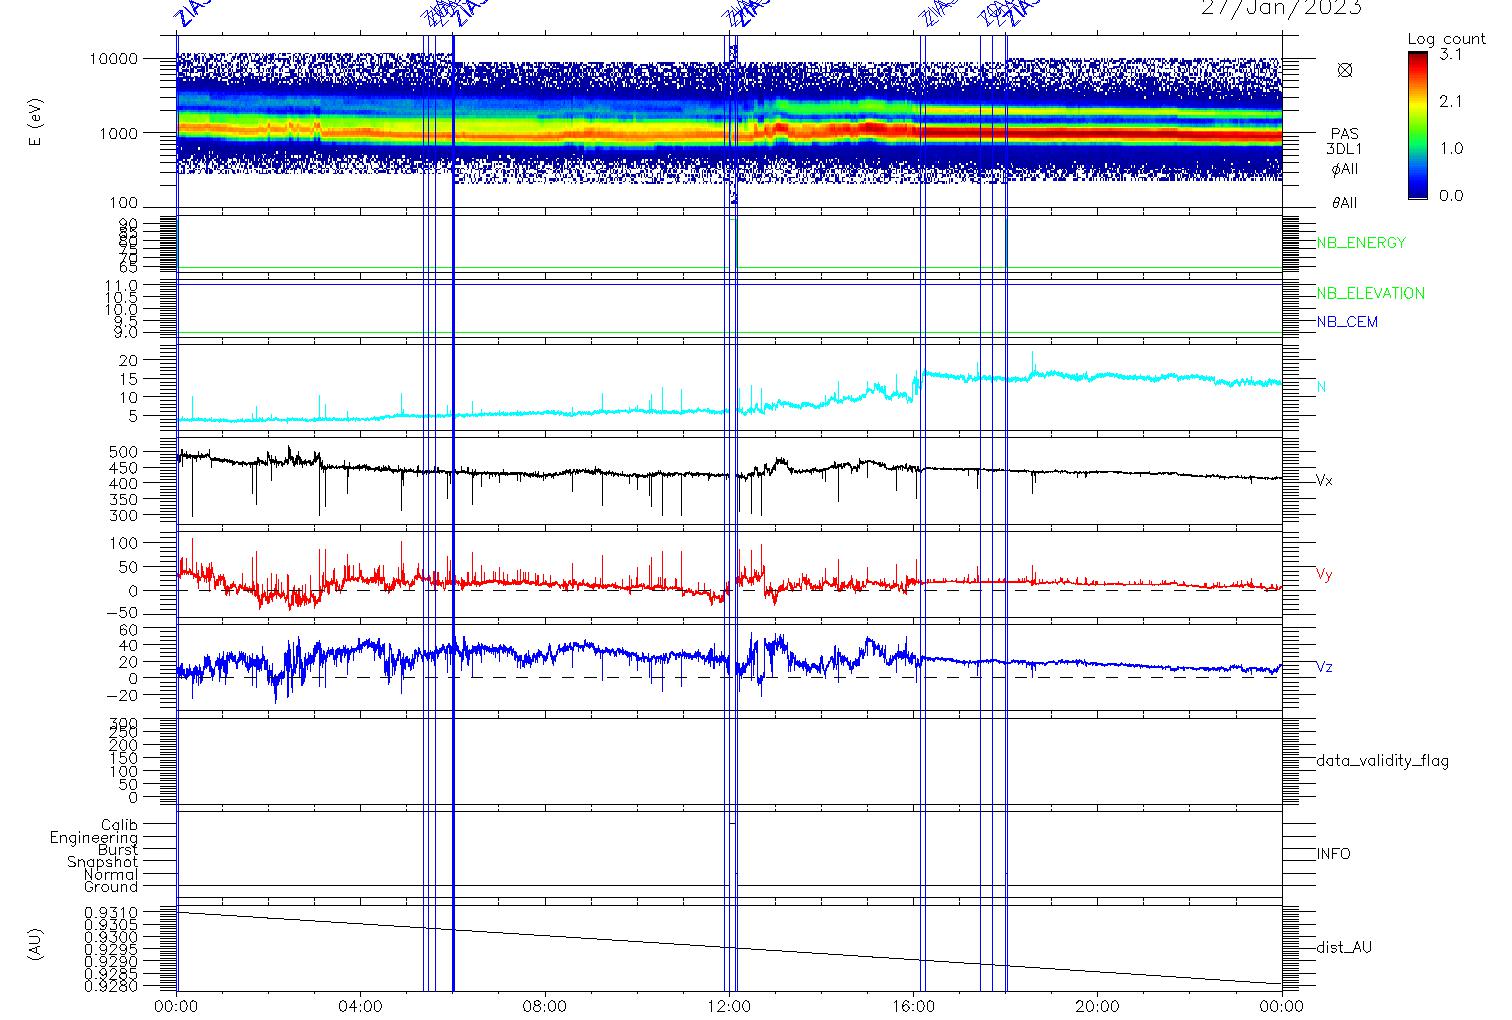
Task: Click the 3.1 colorbar maximum value
Action: click(1450, 55)
